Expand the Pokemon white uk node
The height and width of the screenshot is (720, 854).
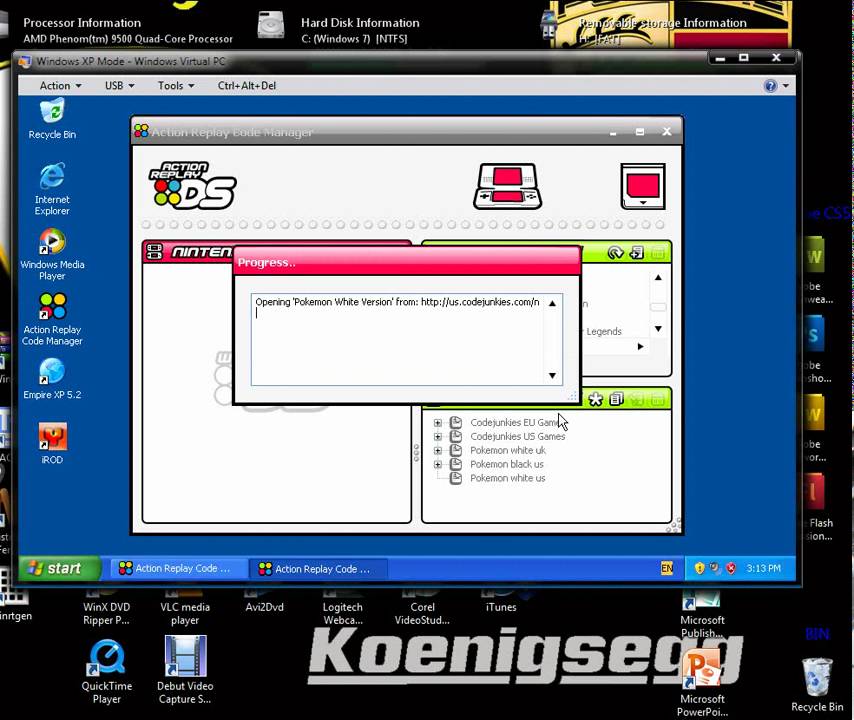(437, 450)
